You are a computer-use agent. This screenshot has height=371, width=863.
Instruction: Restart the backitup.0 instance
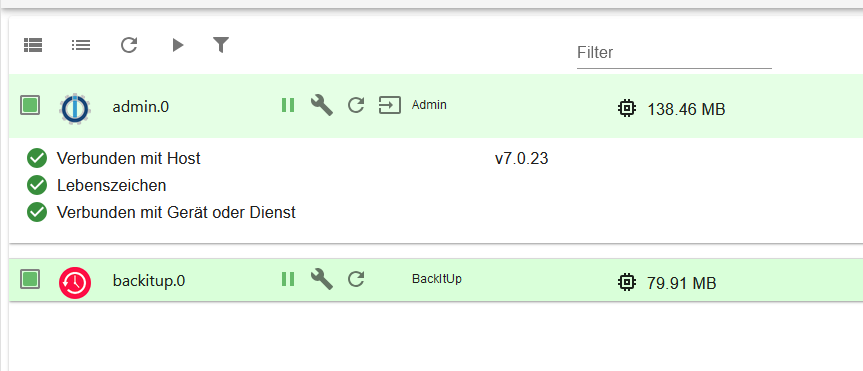tap(356, 279)
